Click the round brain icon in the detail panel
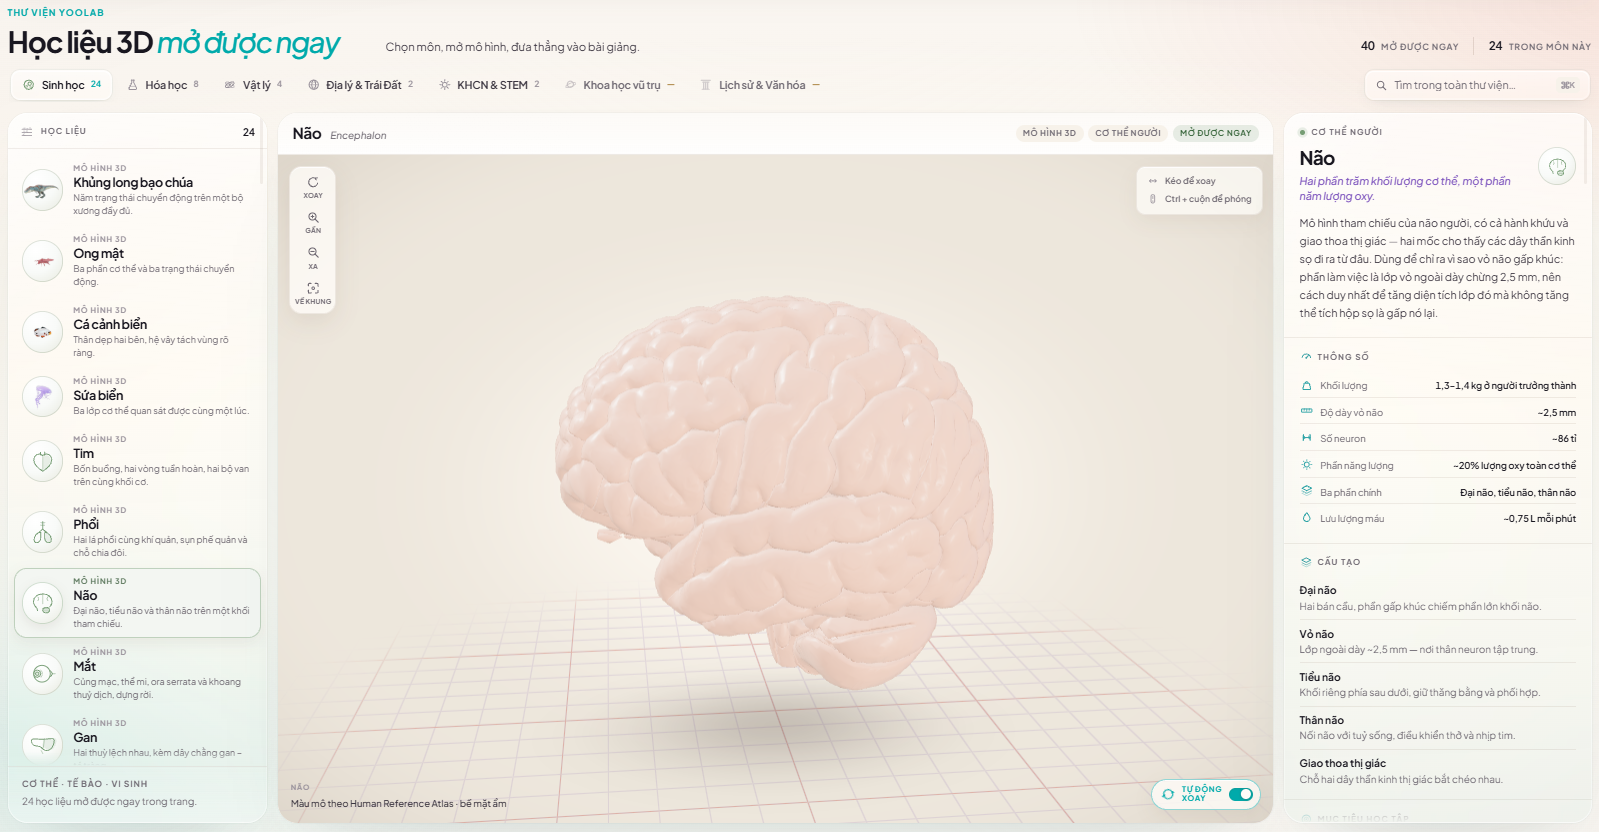This screenshot has width=1599, height=832. pyautogui.click(x=1557, y=166)
